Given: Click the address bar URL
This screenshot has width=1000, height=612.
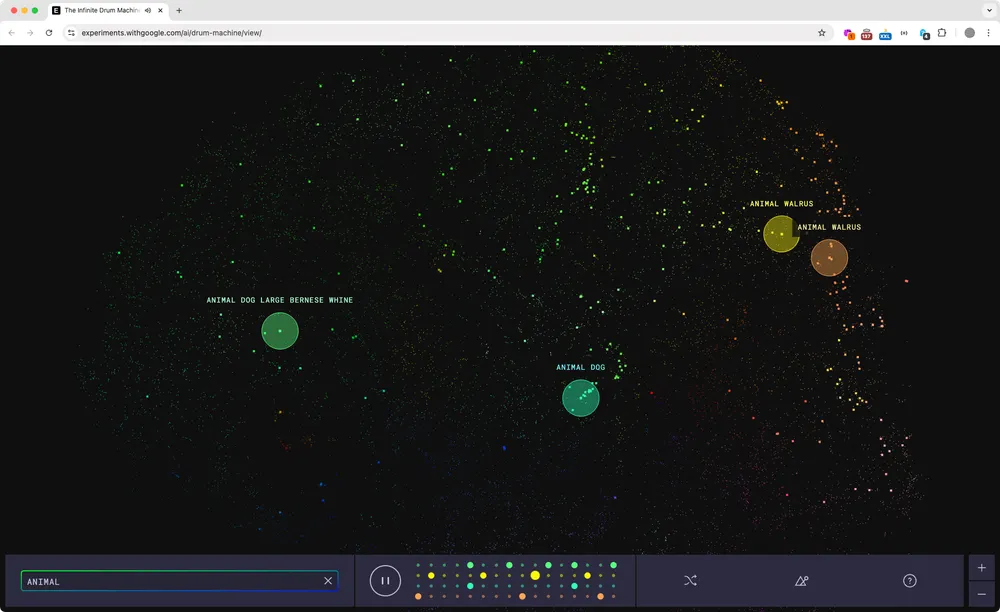Looking at the screenshot, I should pyautogui.click(x=172, y=33).
